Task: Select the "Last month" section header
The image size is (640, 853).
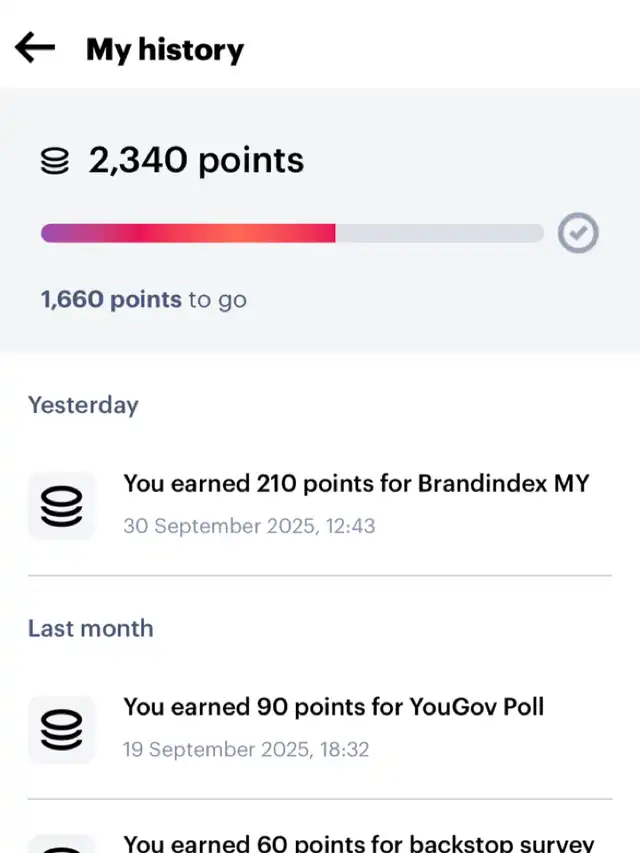Action: pos(90,628)
